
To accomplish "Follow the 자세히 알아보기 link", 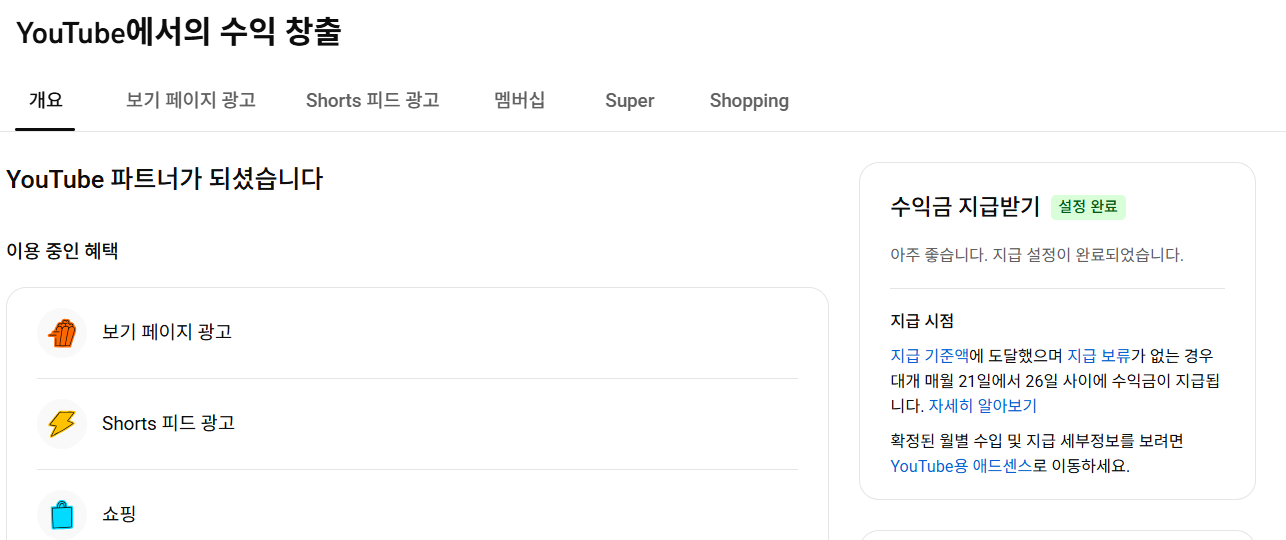I will pyautogui.click(x=983, y=406).
